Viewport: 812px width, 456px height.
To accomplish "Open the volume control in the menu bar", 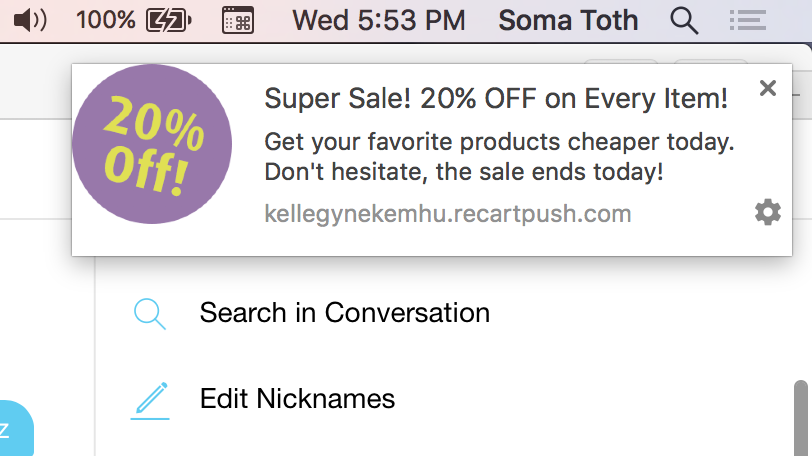I will pyautogui.click(x=30, y=21).
